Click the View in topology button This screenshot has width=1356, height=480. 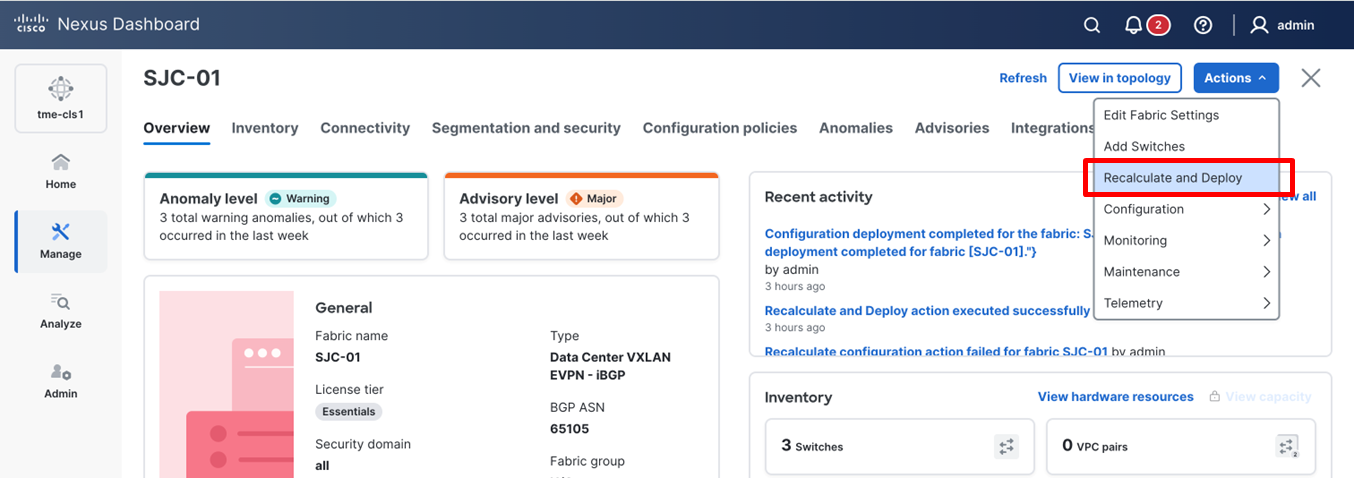1119,78
